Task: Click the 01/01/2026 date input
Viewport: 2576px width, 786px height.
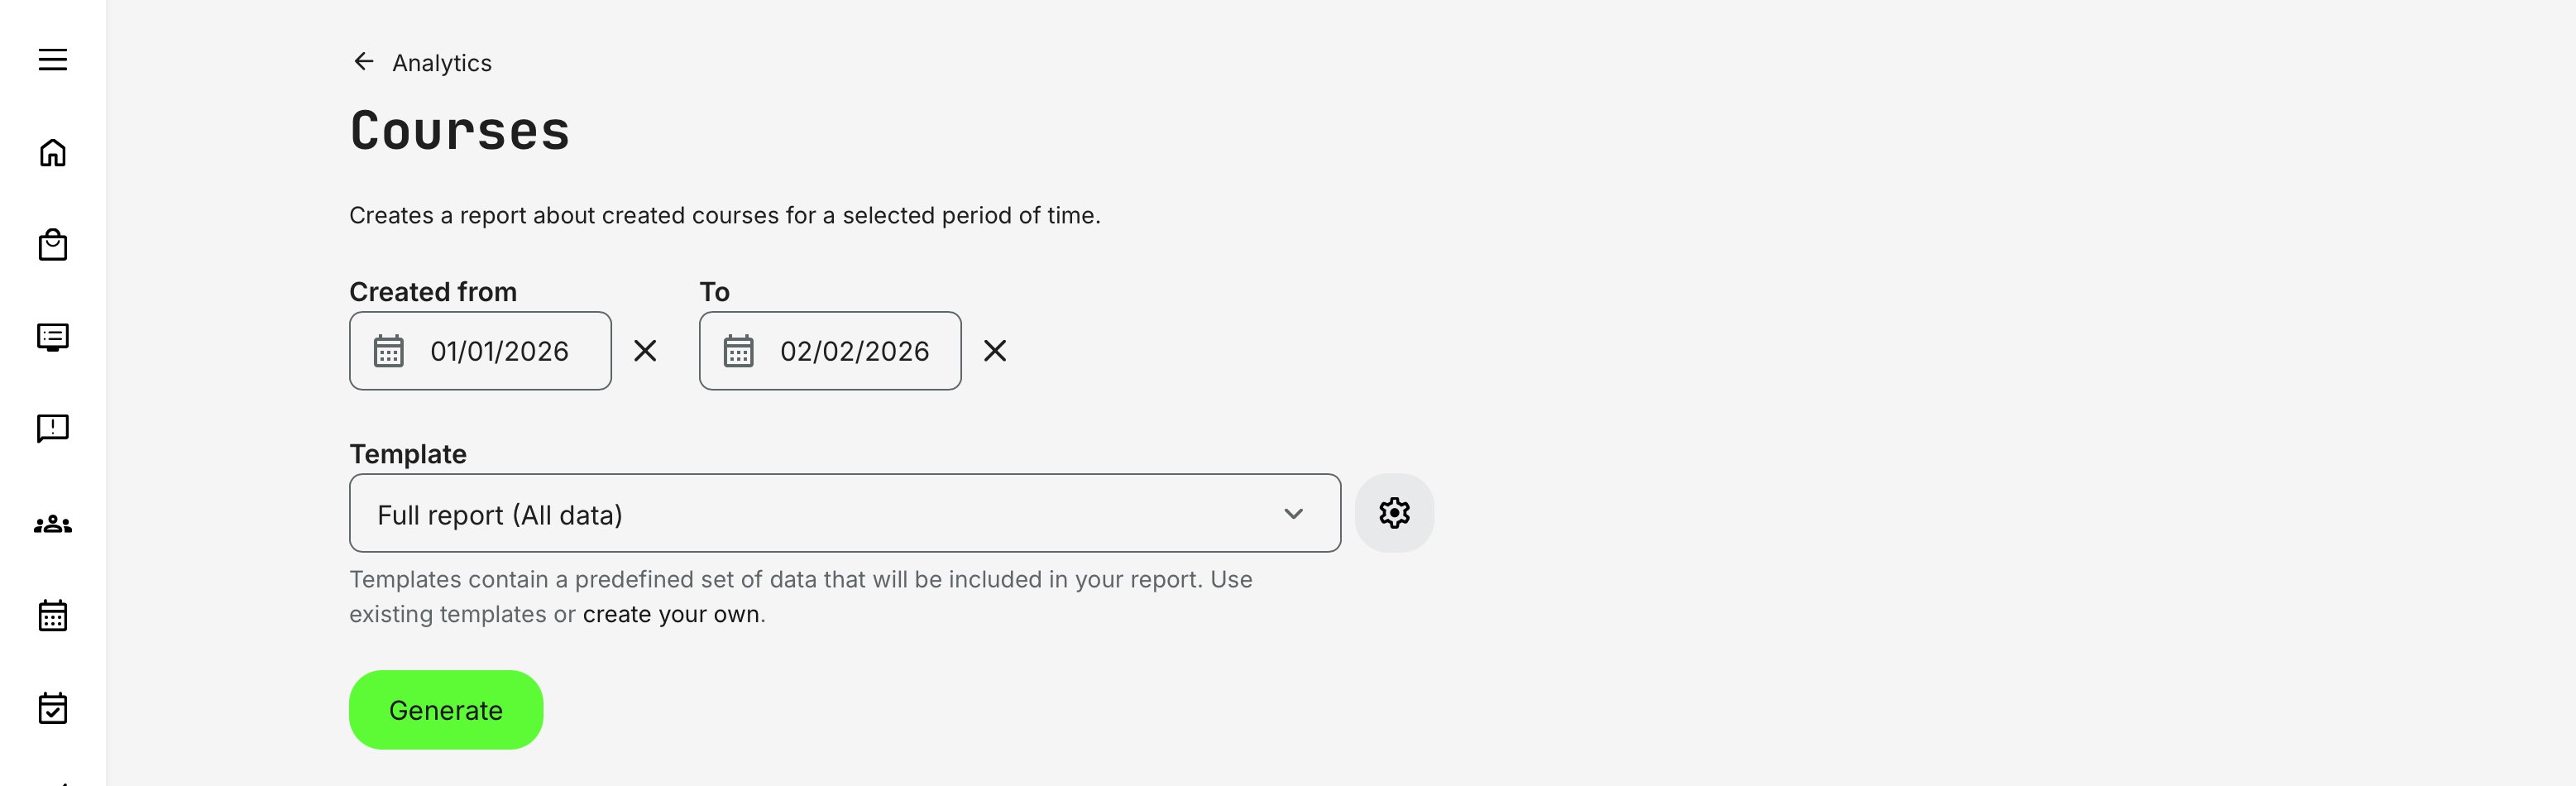Action: click(498, 351)
